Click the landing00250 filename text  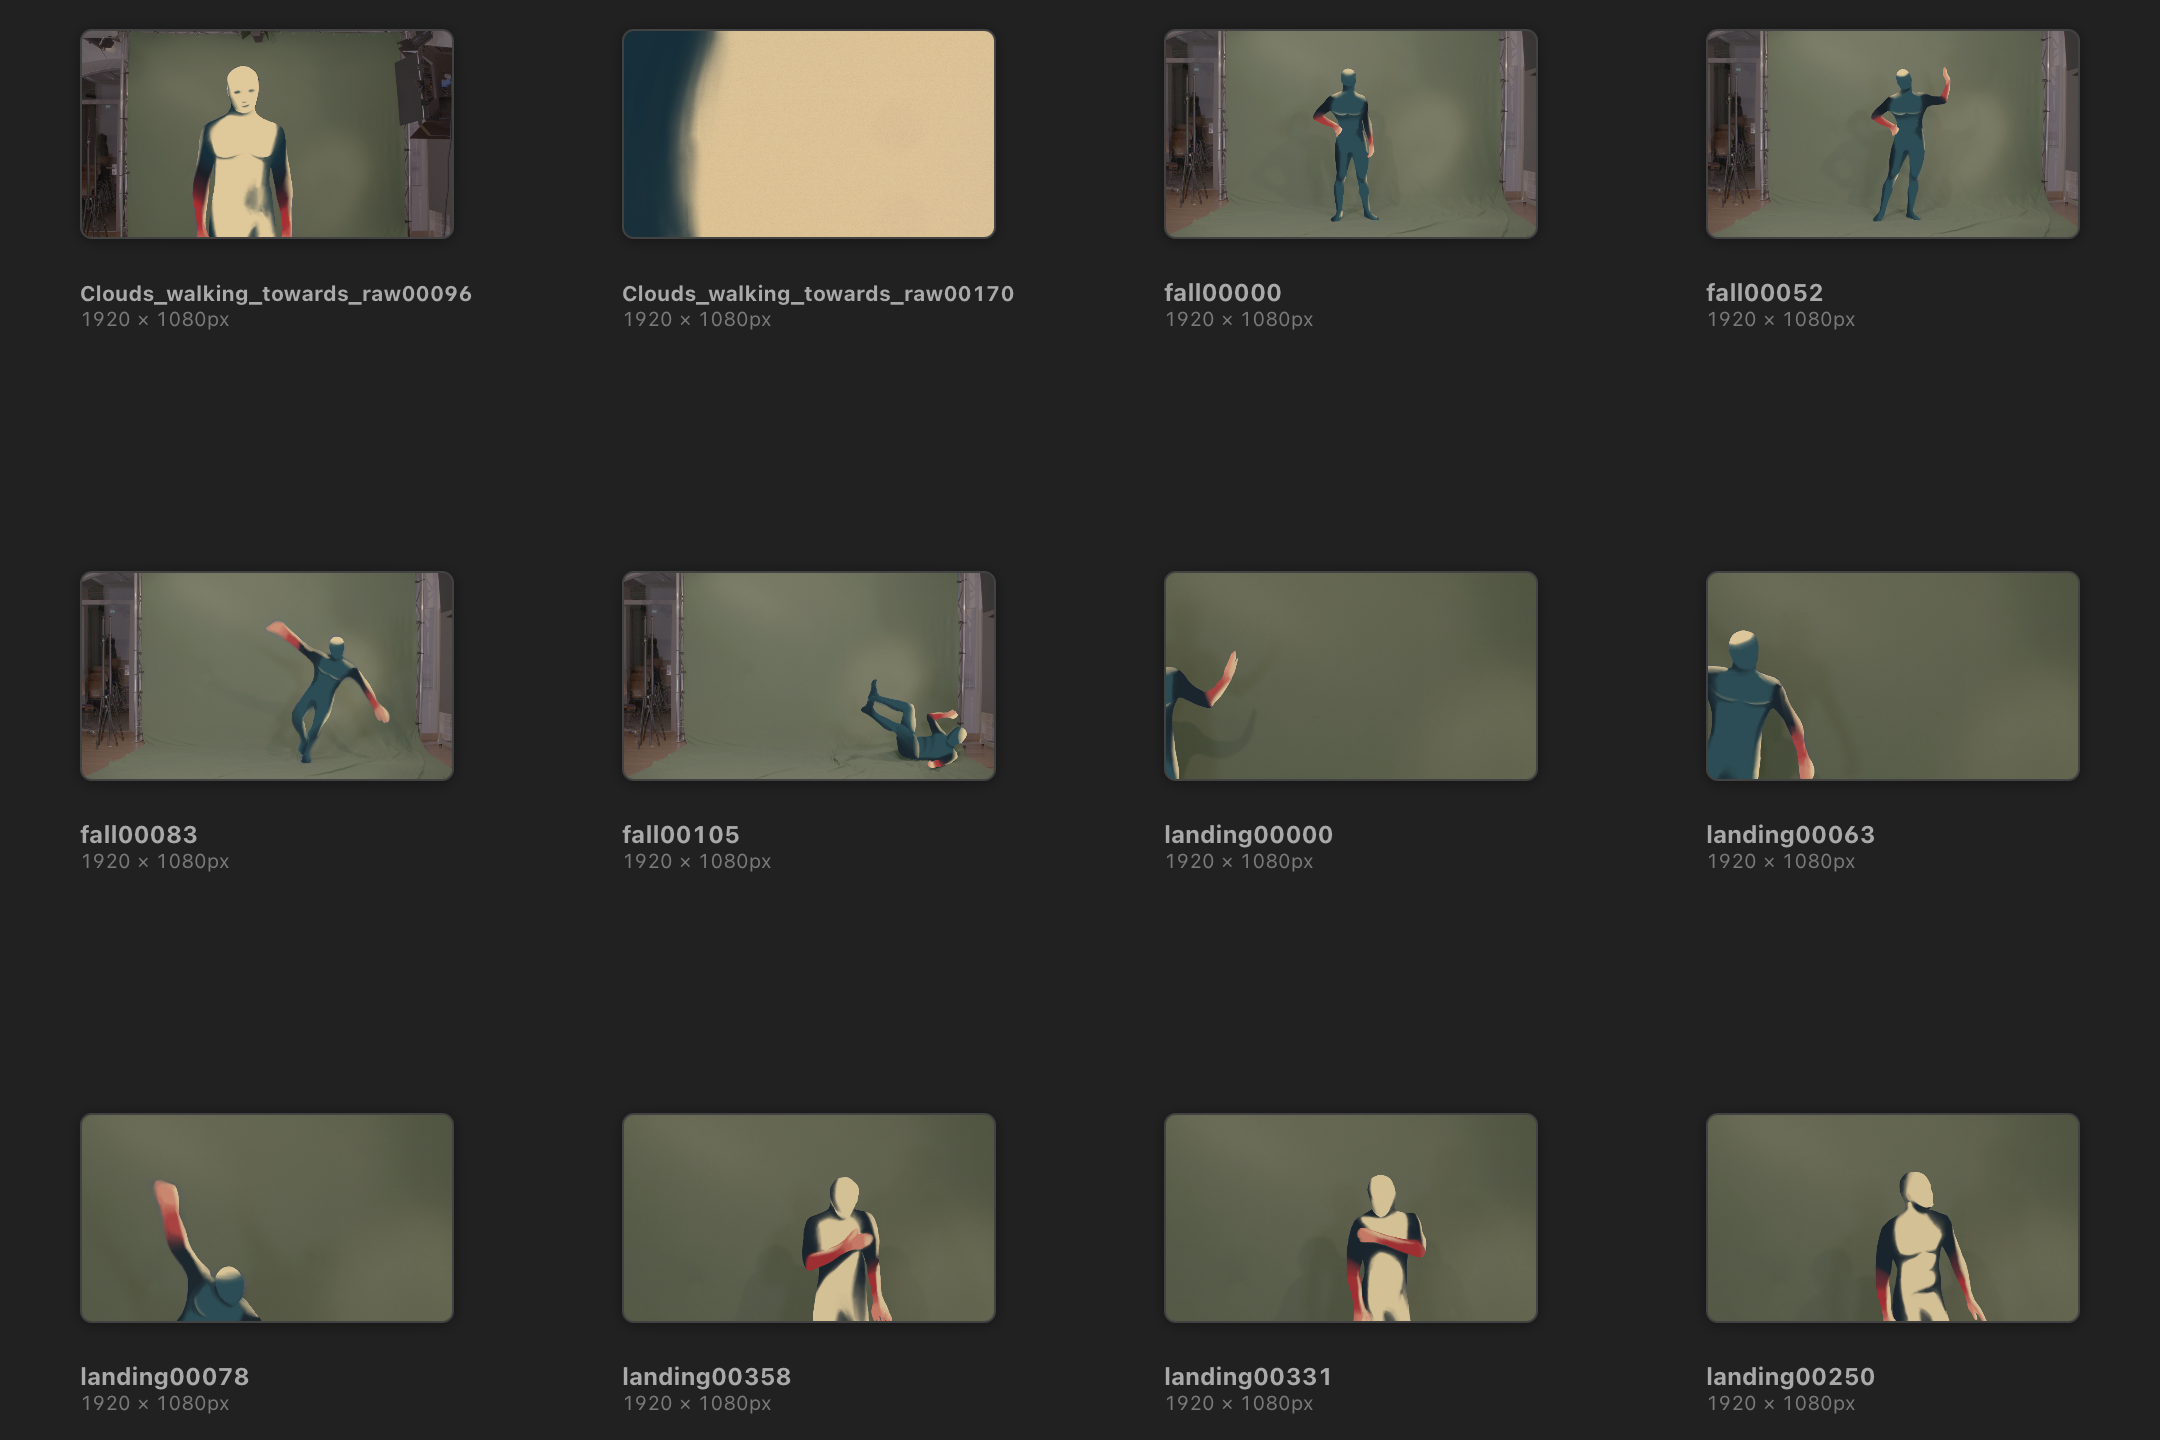click(x=1790, y=1377)
